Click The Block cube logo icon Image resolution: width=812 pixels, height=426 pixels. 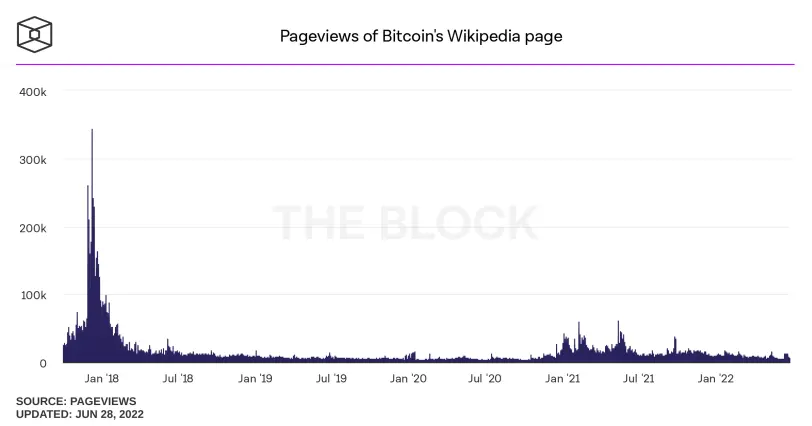[x=35, y=35]
